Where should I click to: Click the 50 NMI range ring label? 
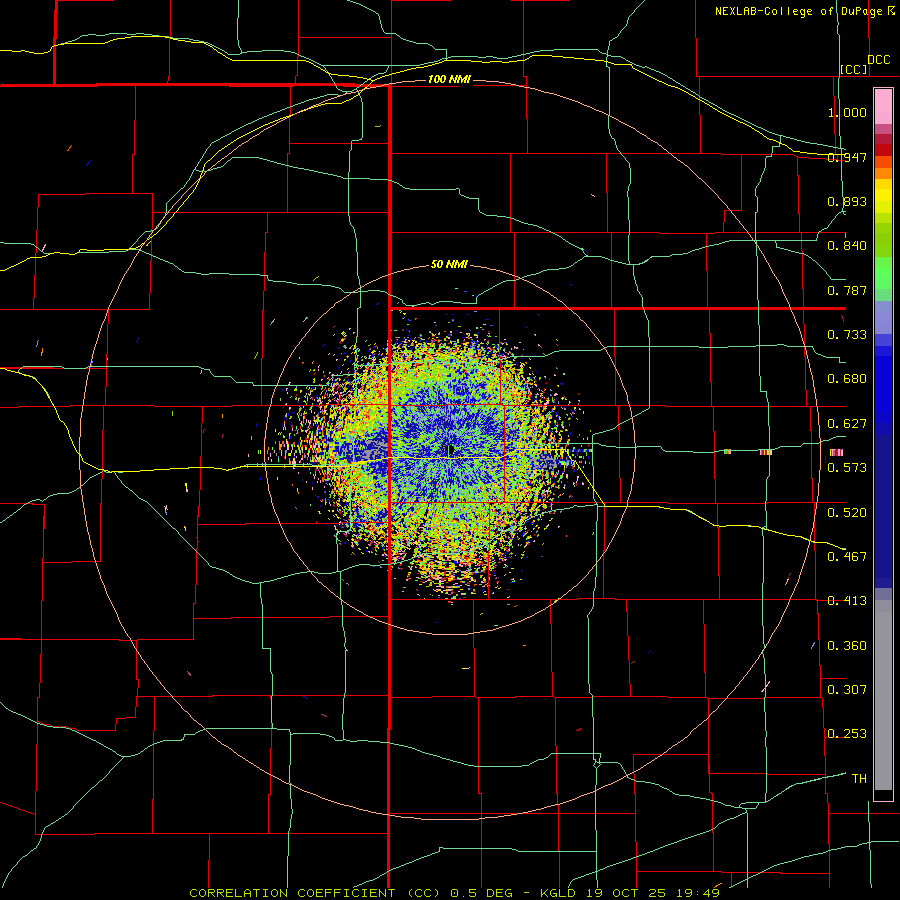[x=449, y=265]
